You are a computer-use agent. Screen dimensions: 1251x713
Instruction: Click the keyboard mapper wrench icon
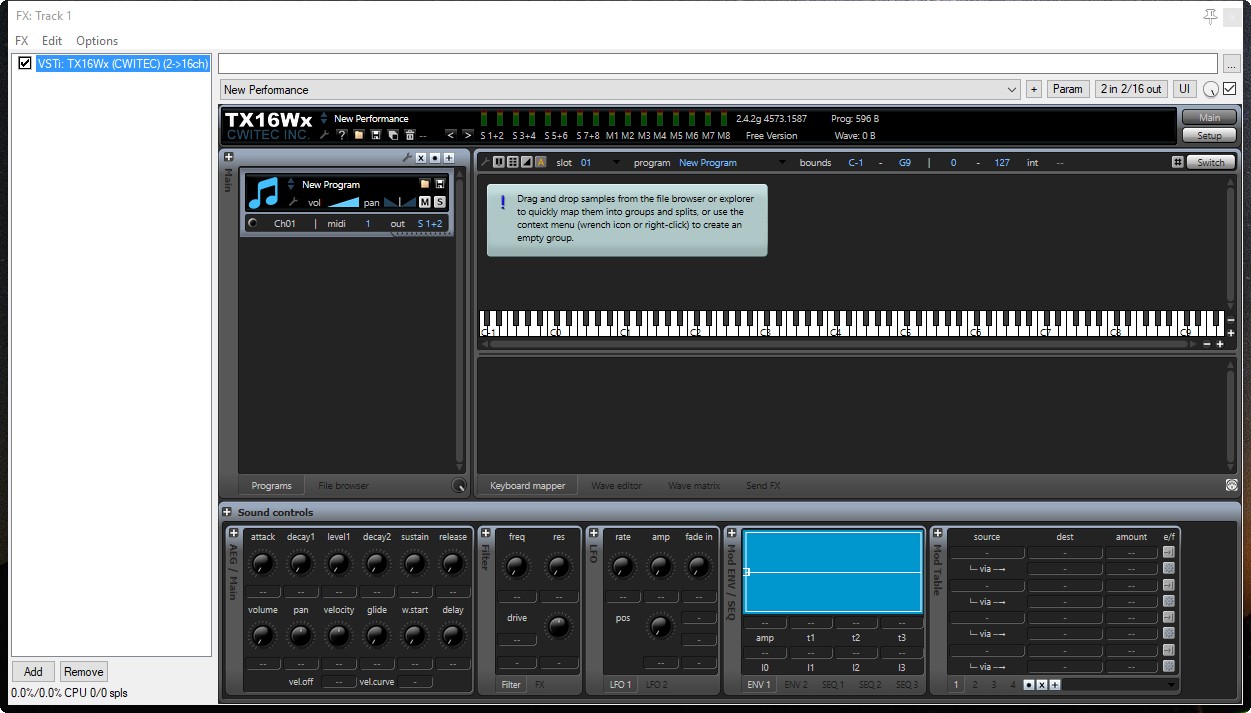tap(485, 162)
